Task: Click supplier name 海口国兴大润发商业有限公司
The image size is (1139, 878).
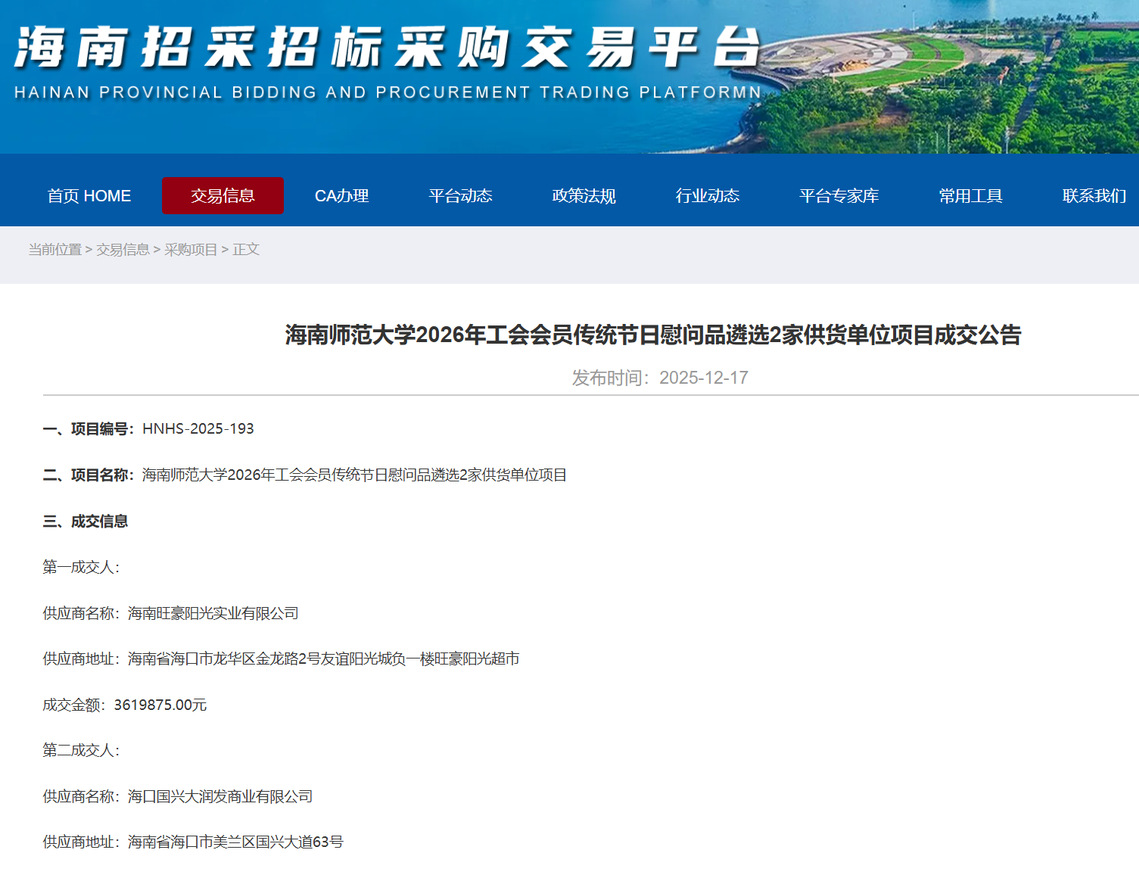Action: pos(220,797)
